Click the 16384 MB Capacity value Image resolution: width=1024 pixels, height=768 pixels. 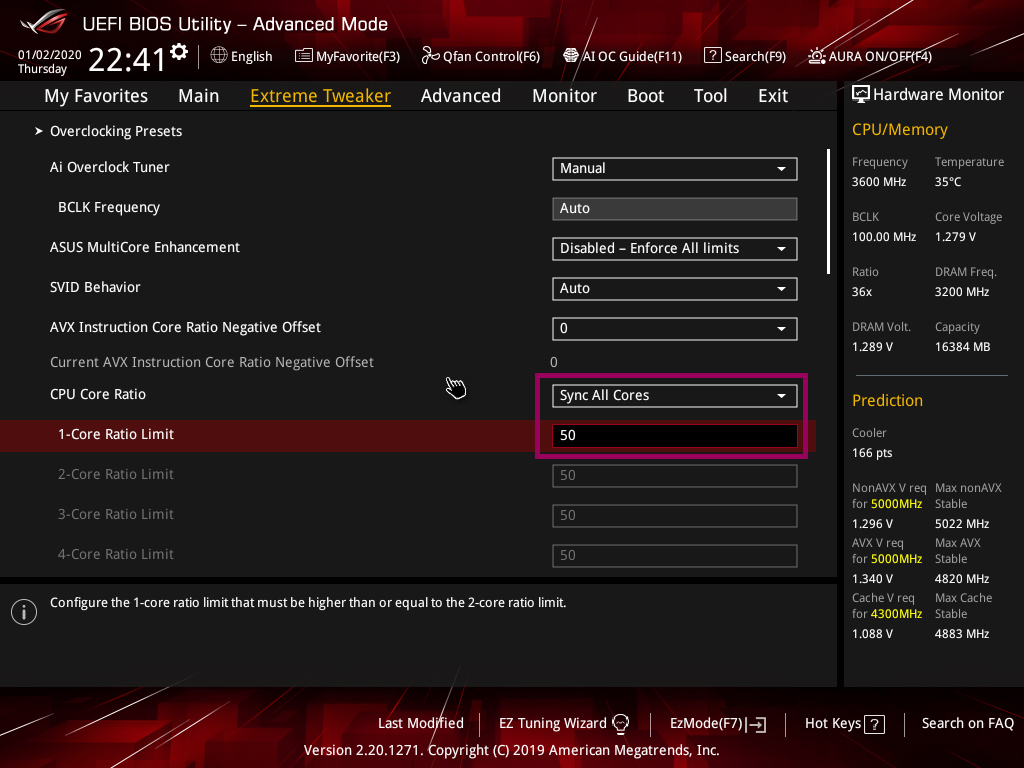[963, 347]
